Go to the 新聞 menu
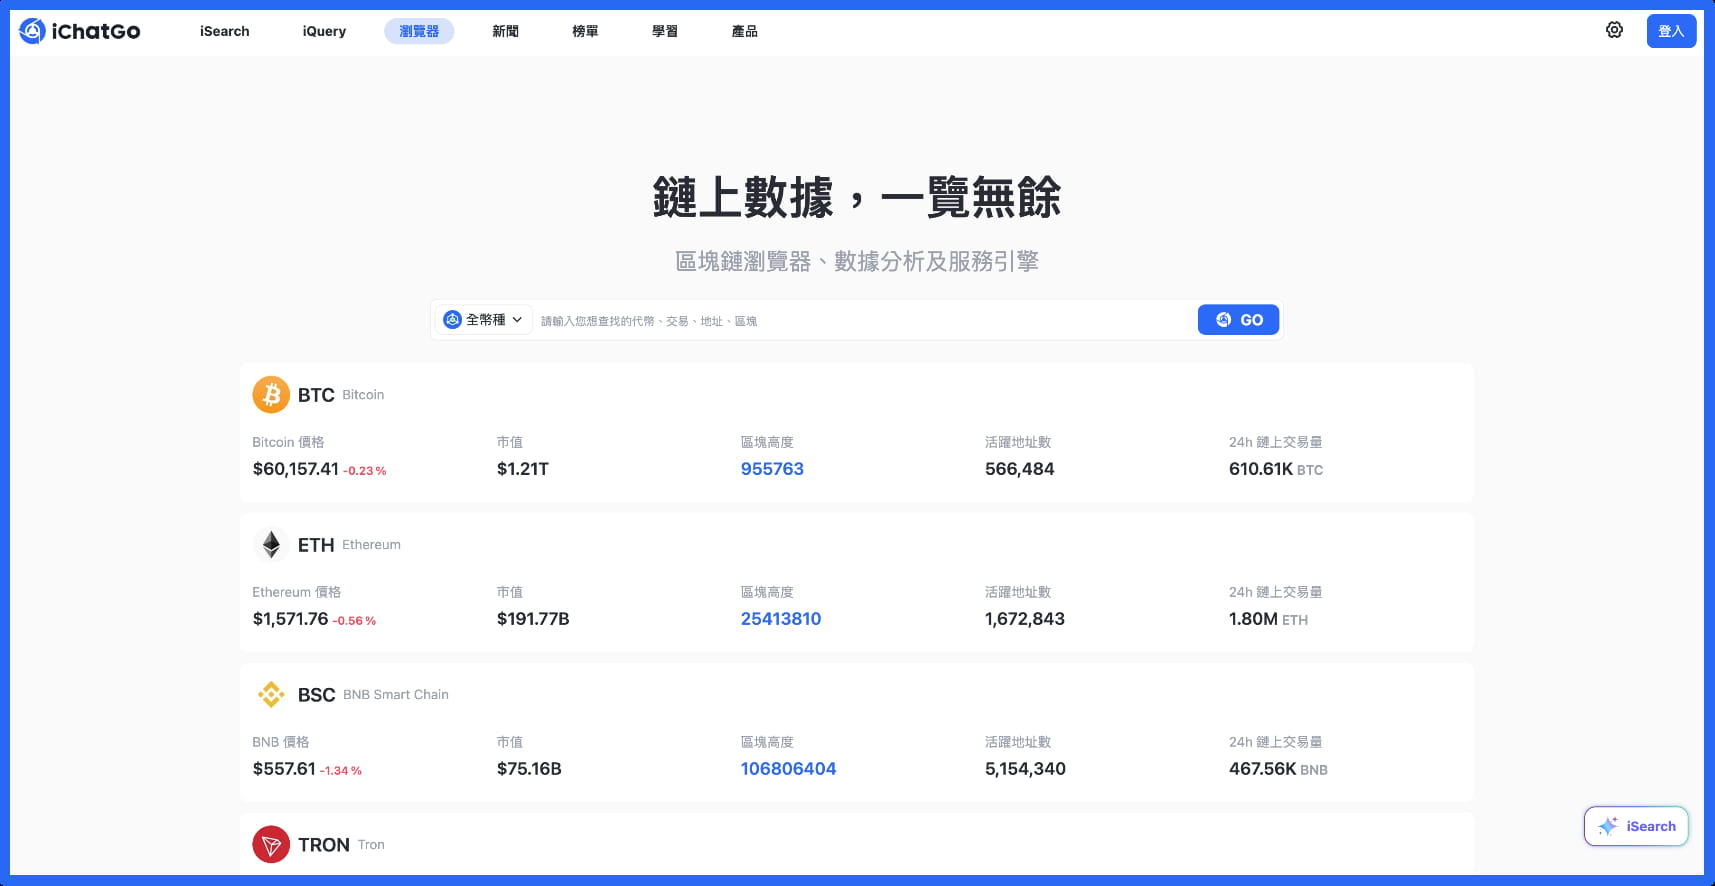The width and height of the screenshot is (1715, 886). point(505,31)
